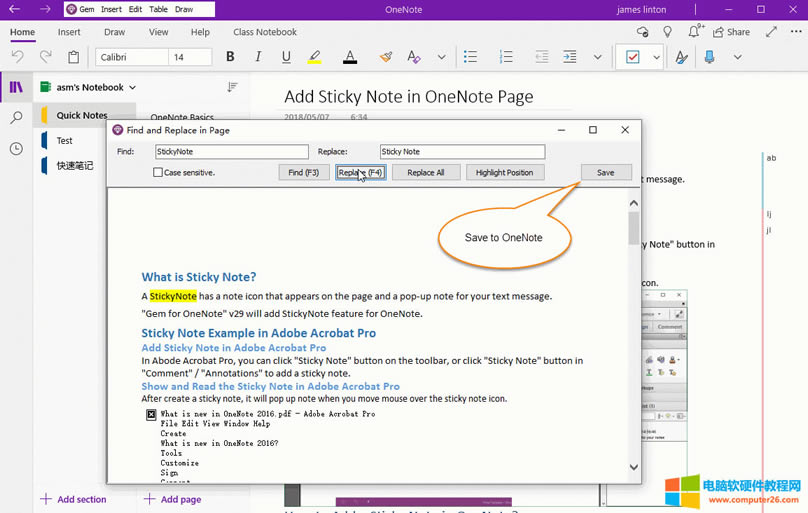Toggle the To Do tag checkbox
808x513 pixels.
pos(632,57)
